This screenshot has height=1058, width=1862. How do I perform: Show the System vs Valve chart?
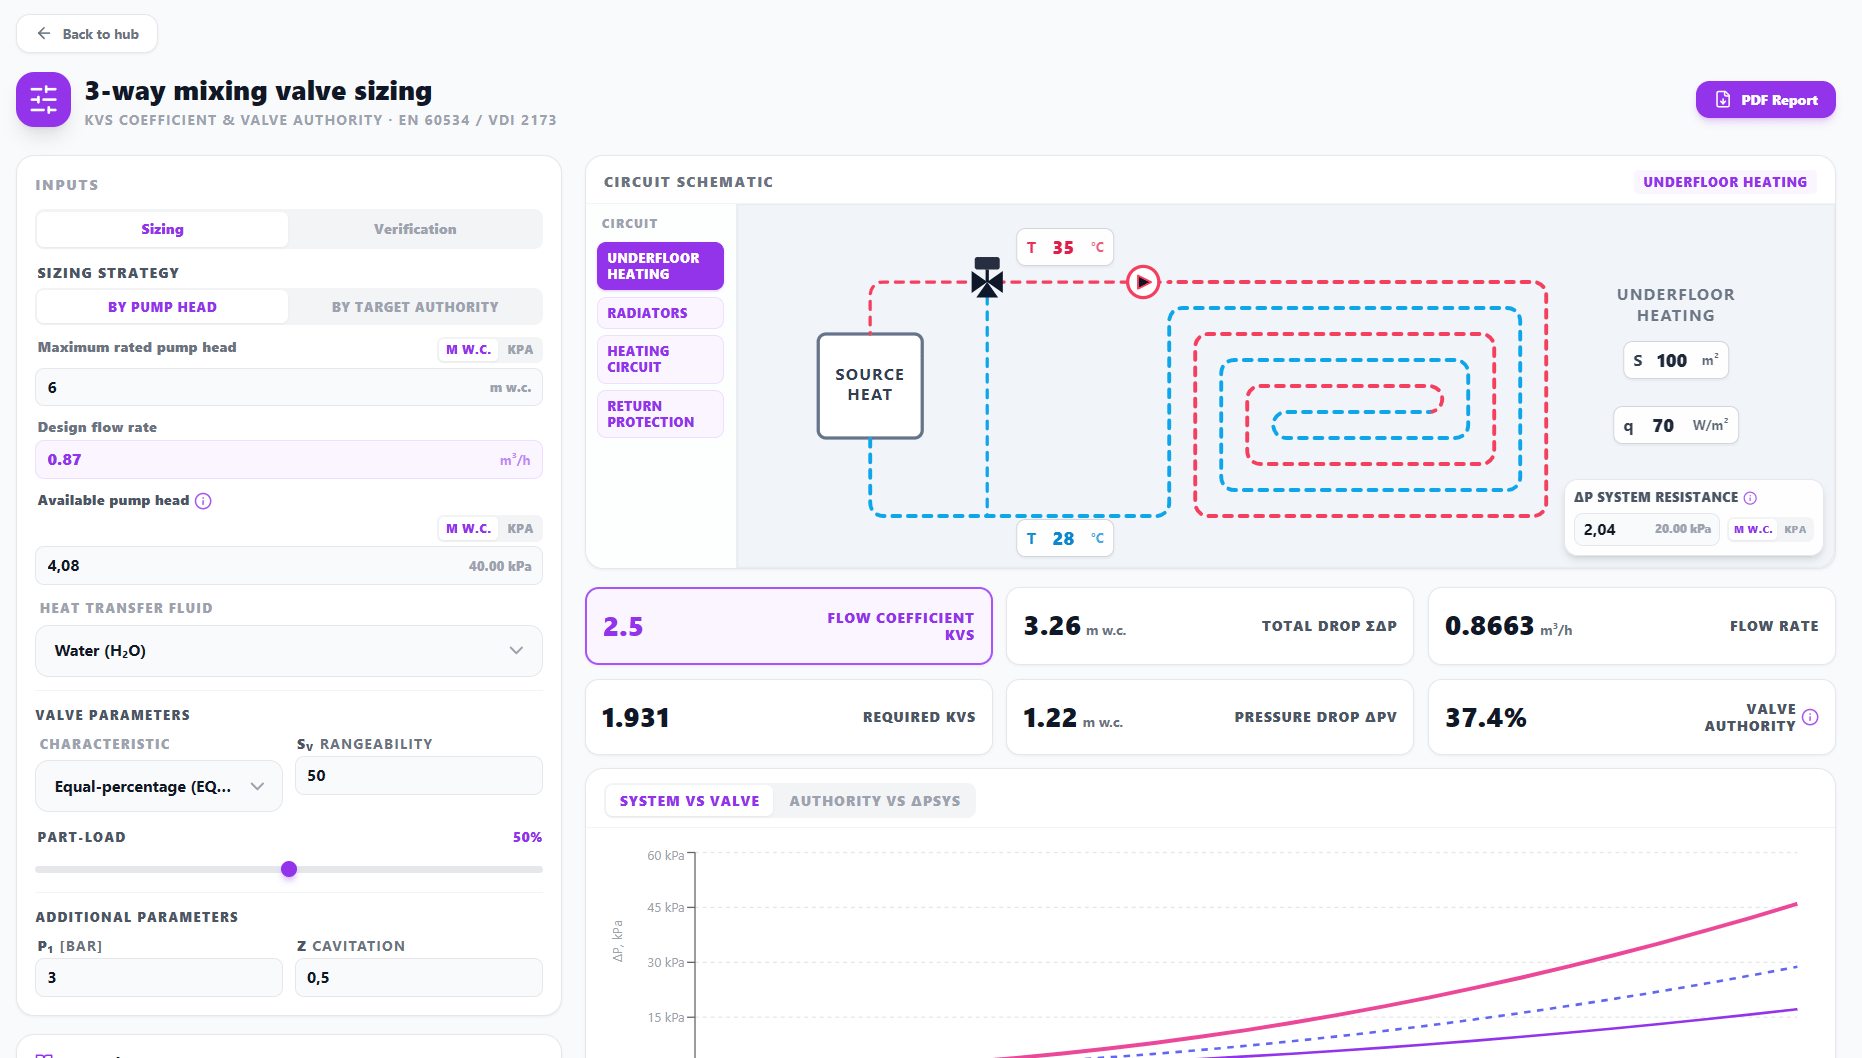[689, 801]
